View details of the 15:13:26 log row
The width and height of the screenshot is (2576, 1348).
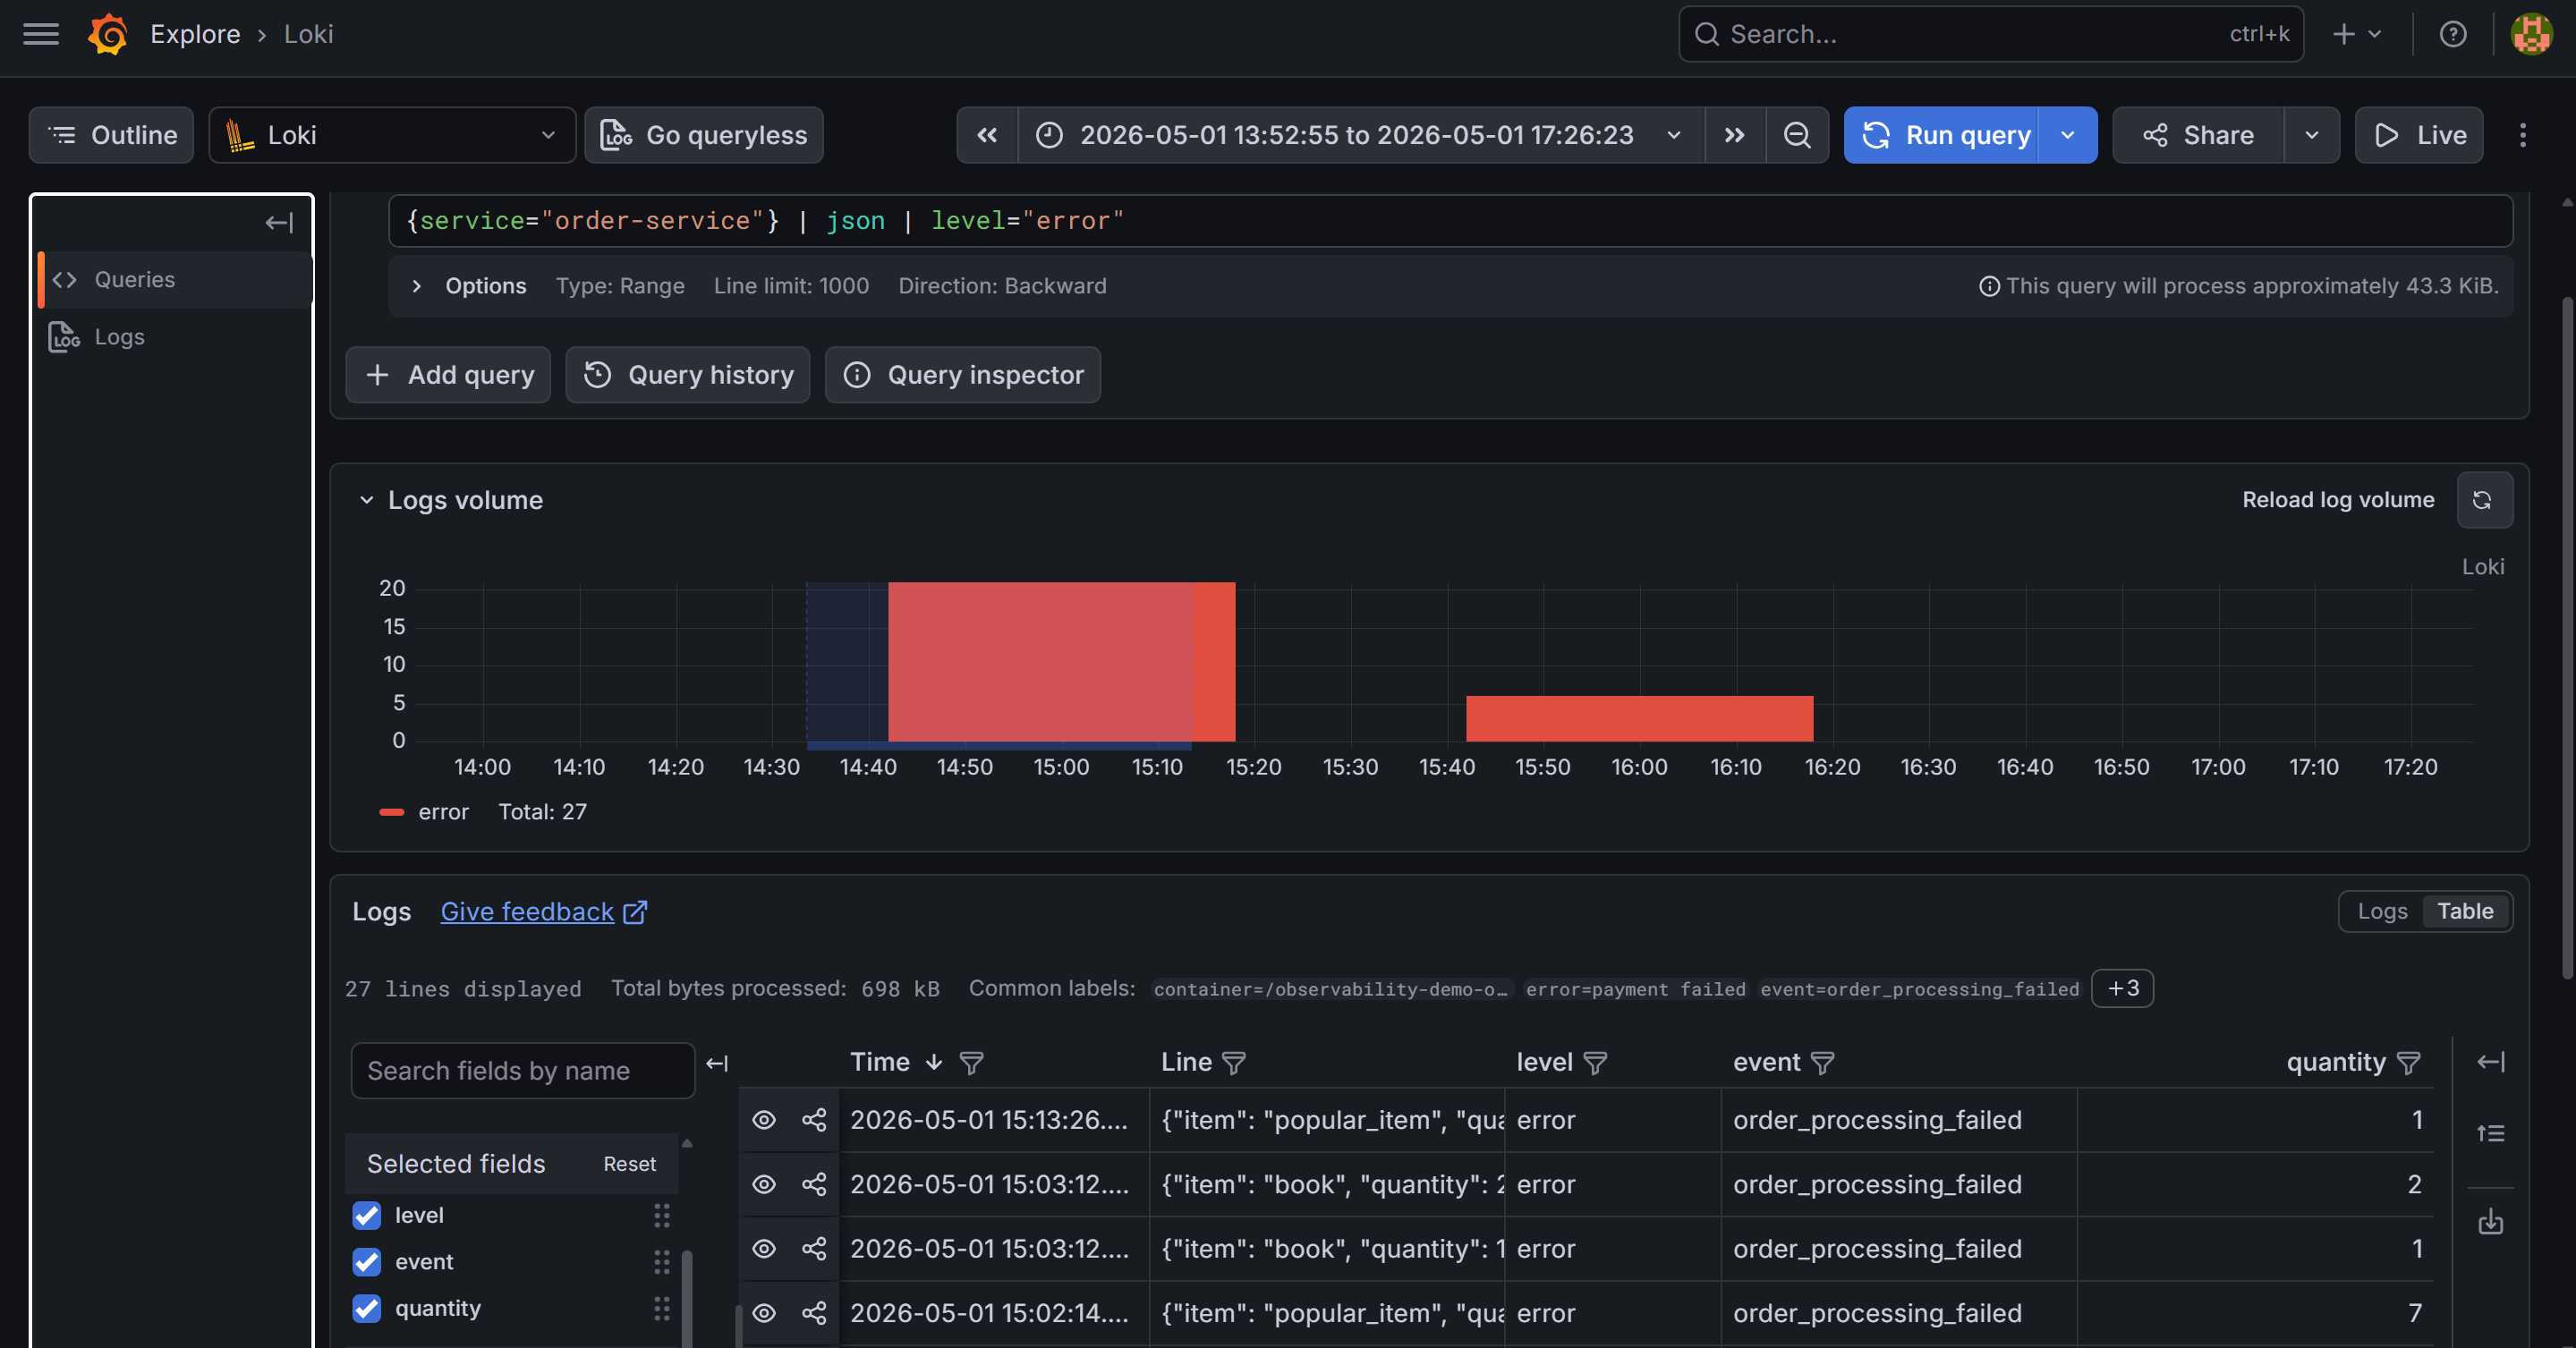[764, 1120]
